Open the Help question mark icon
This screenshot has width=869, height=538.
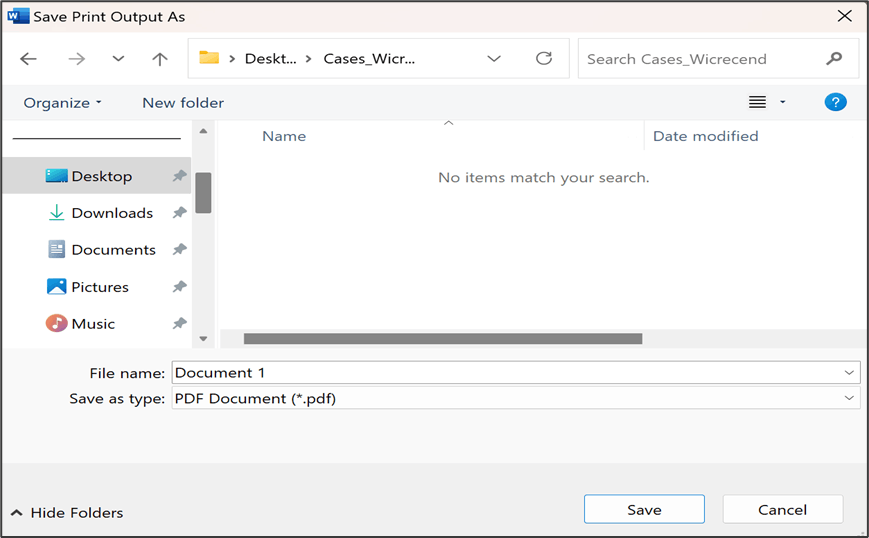(x=835, y=102)
